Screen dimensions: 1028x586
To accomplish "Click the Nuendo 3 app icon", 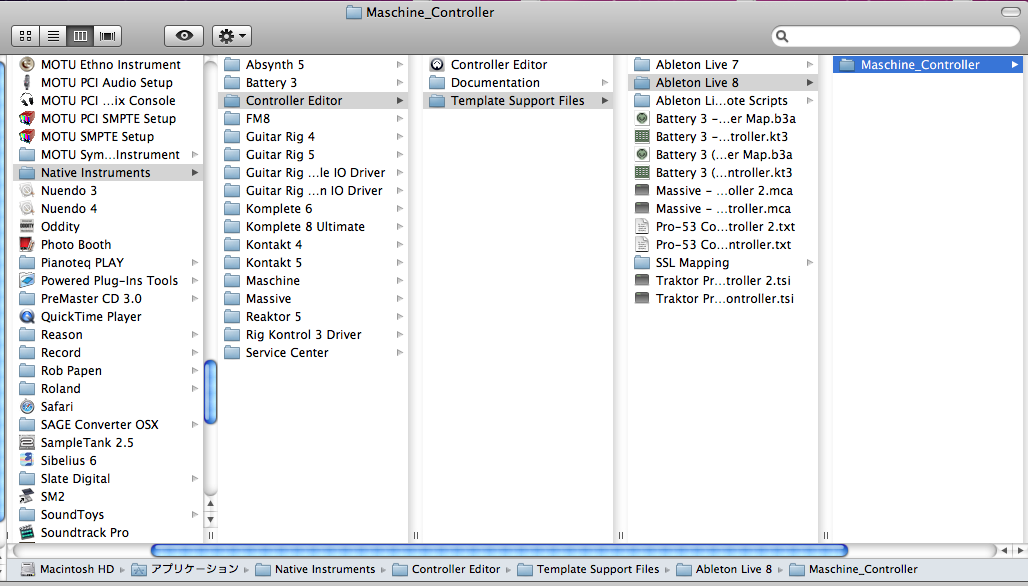I will [x=27, y=191].
